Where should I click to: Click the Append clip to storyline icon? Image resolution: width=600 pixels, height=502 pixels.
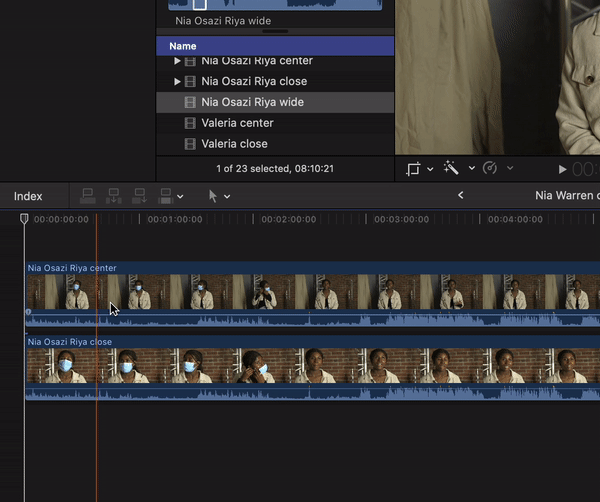140,196
